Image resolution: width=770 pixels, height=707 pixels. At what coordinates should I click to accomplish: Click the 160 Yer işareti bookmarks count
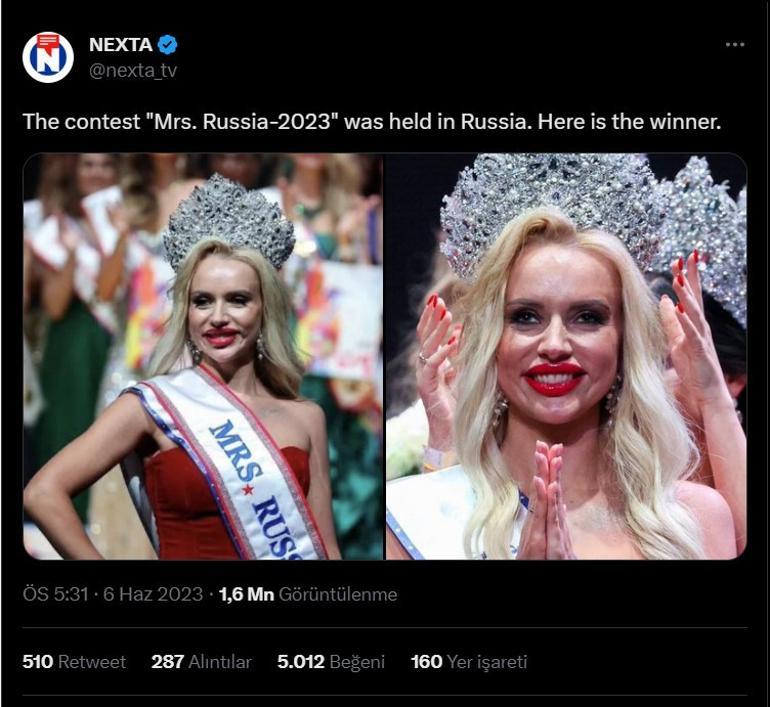pos(426,661)
